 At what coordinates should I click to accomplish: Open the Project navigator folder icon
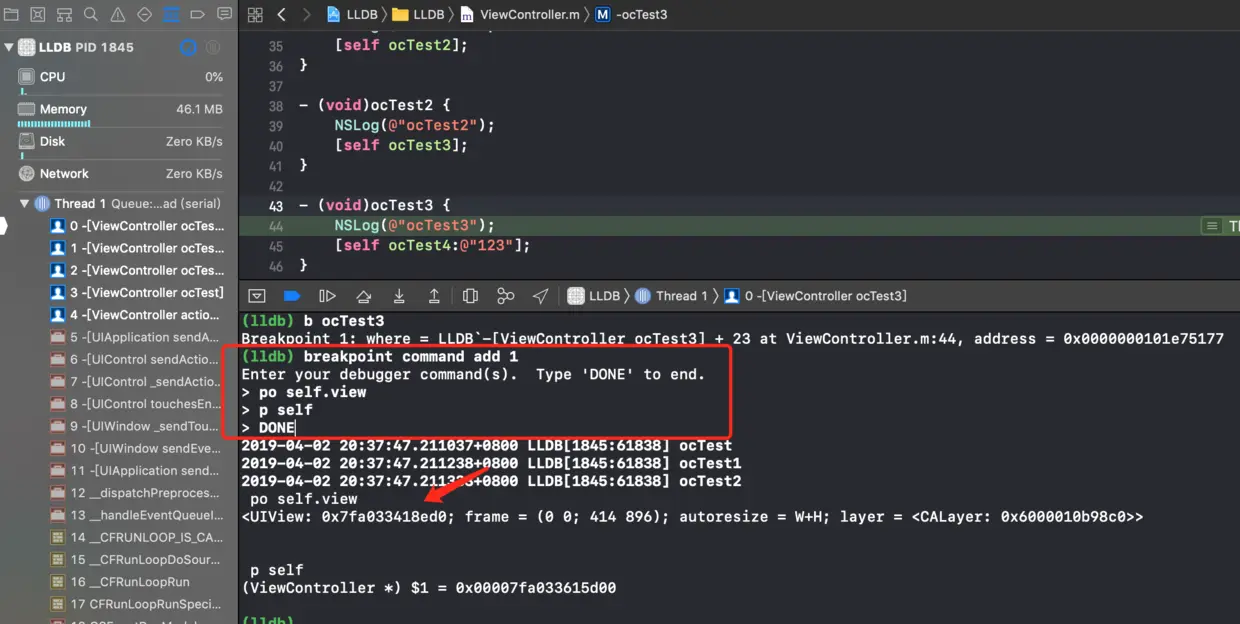13,13
